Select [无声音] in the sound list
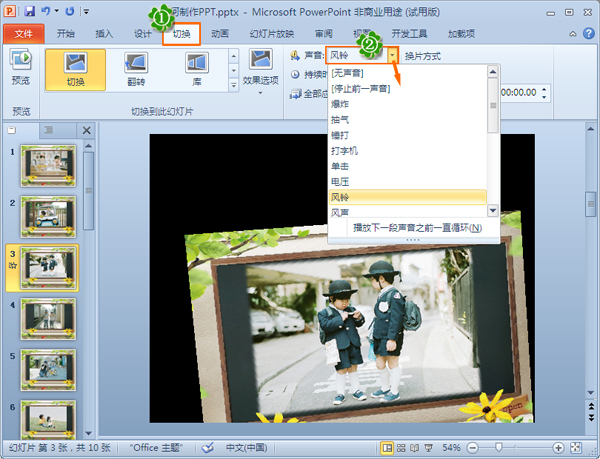The width and height of the screenshot is (600, 459). (408, 73)
